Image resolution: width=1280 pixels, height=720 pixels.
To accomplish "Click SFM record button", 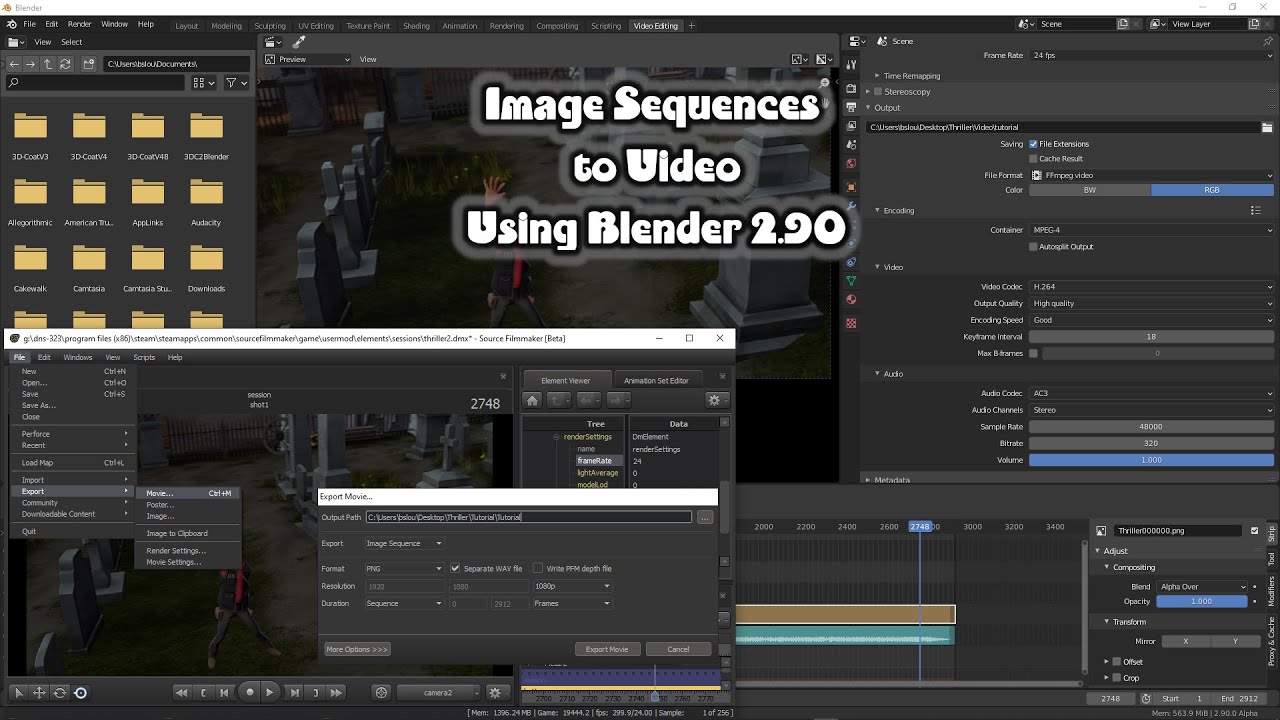I will pyautogui.click(x=249, y=692).
